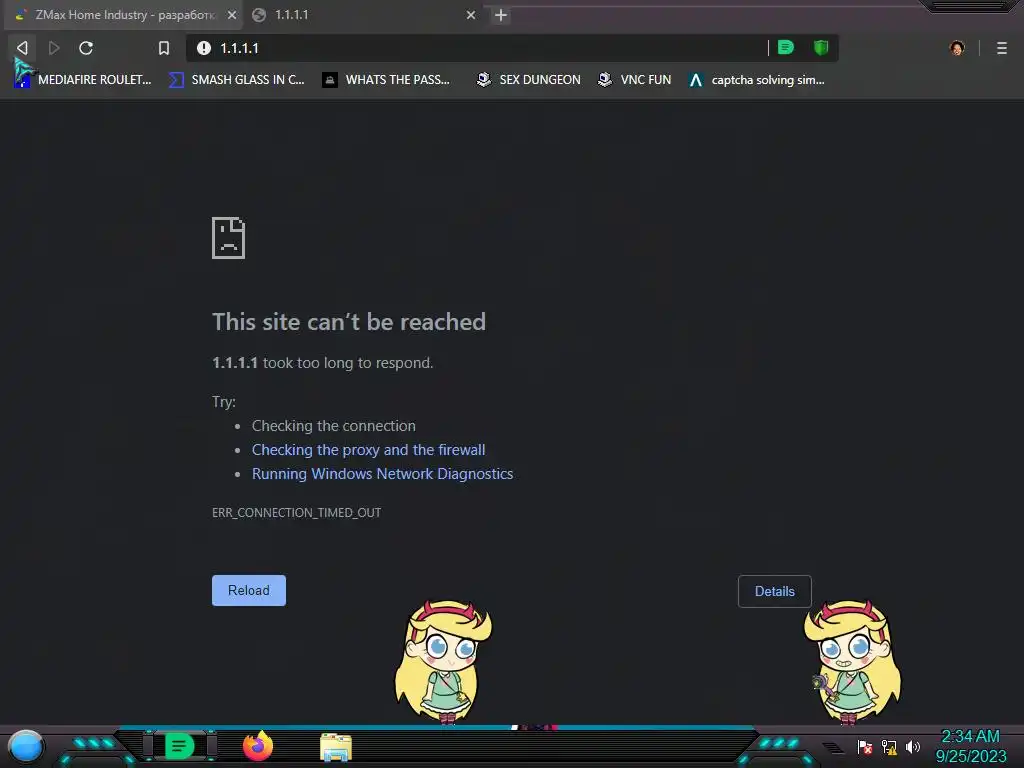Select the ERR_CONNECTION_TIMED_OUT text

point(296,513)
